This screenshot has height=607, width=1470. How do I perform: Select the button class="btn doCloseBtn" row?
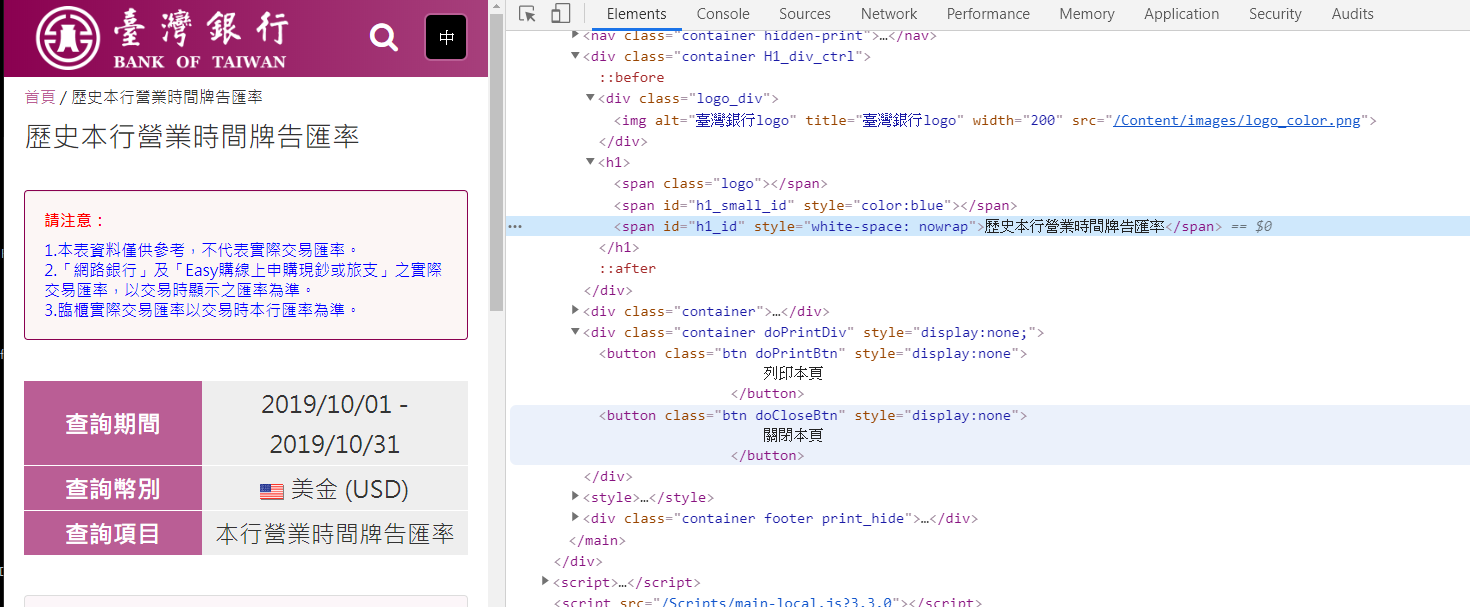click(813, 415)
